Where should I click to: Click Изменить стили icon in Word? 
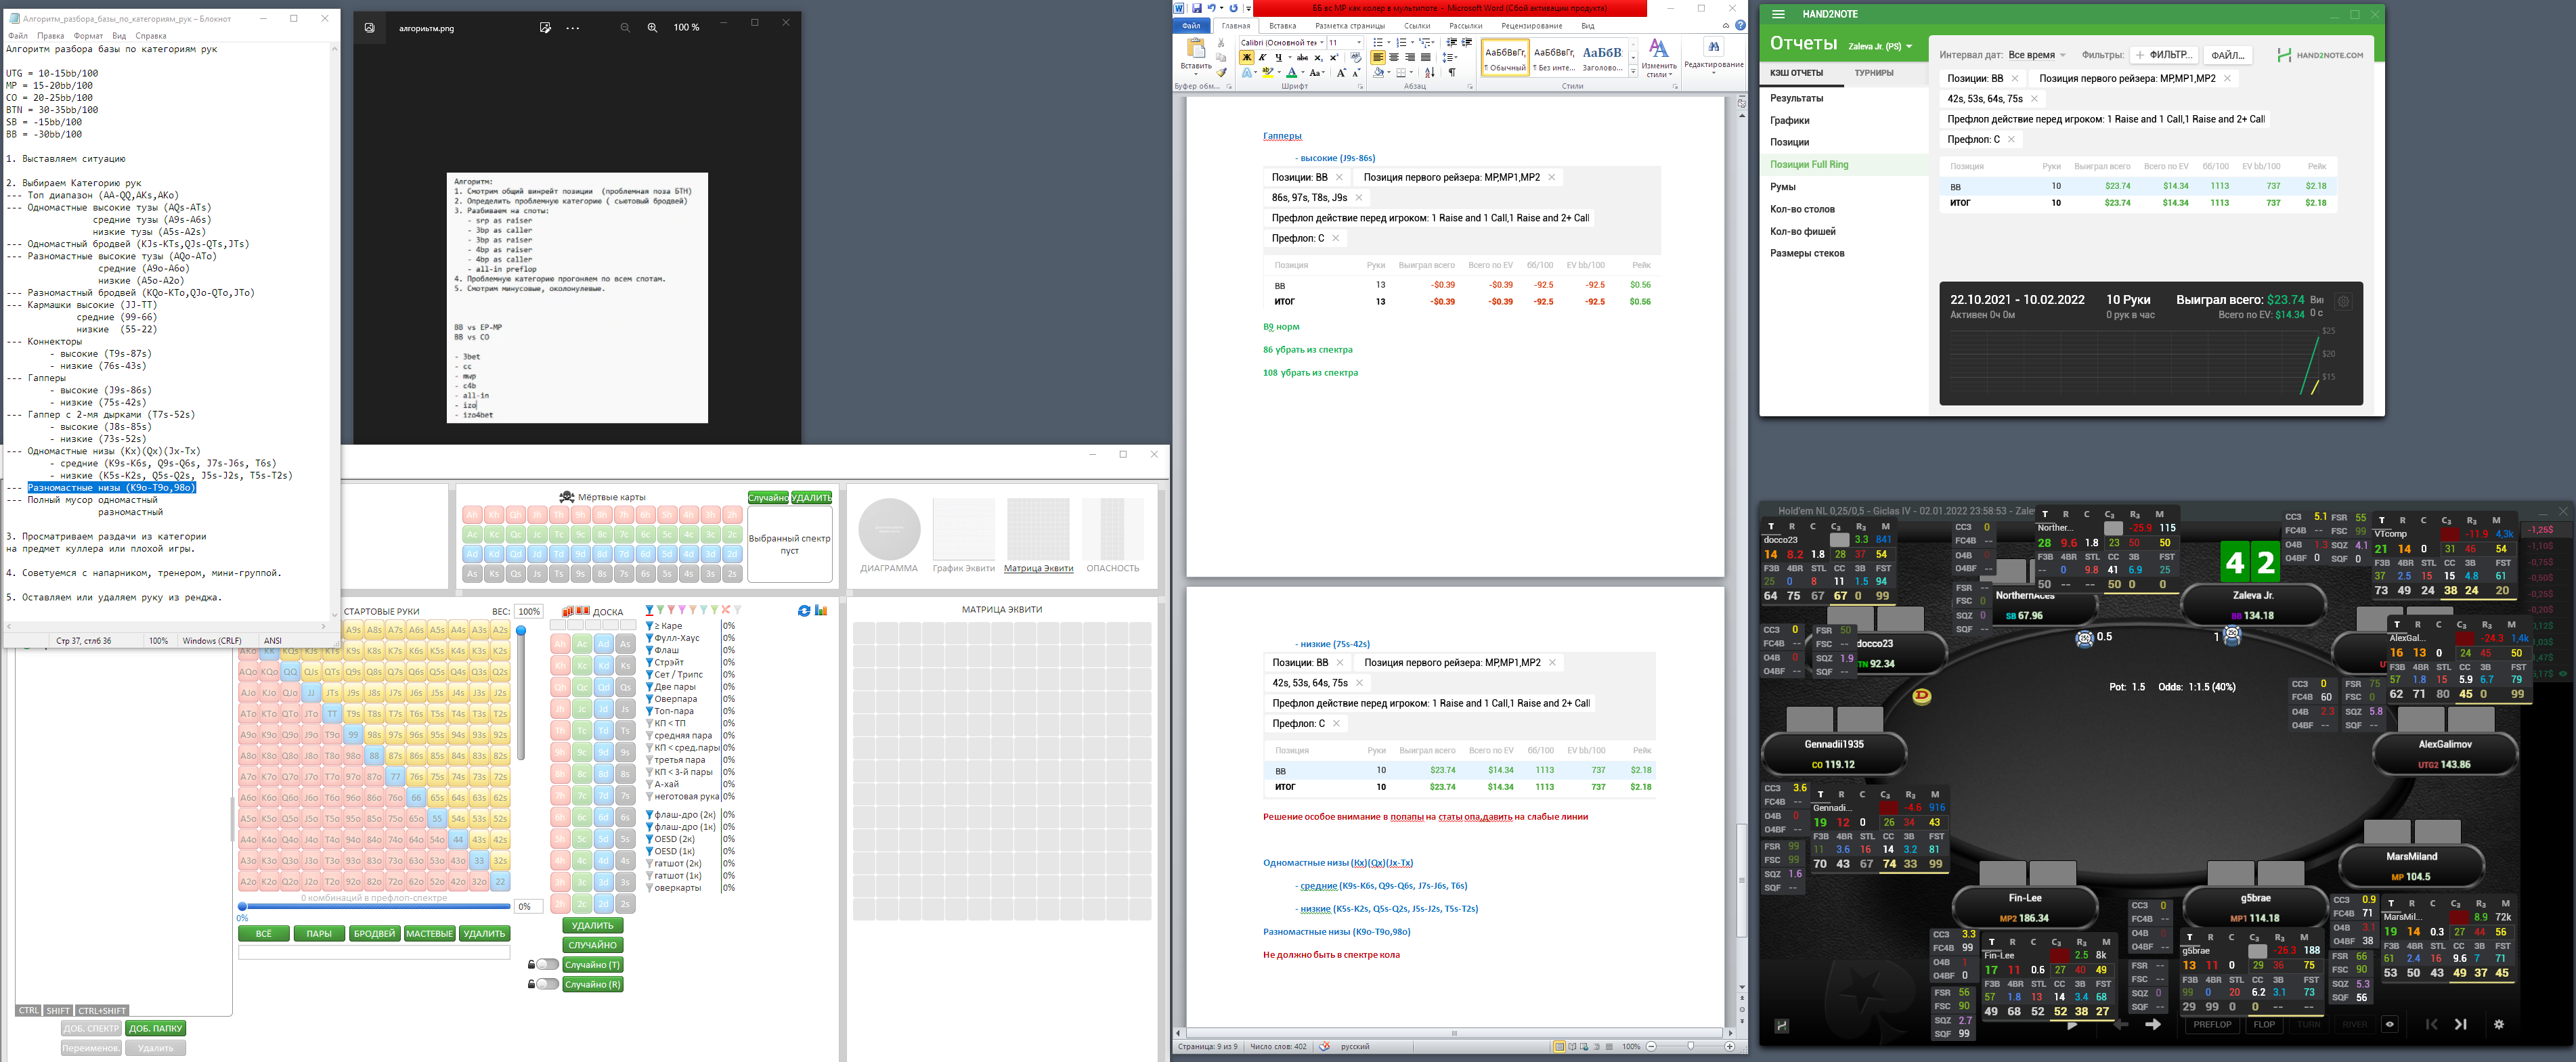point(1659,48)
